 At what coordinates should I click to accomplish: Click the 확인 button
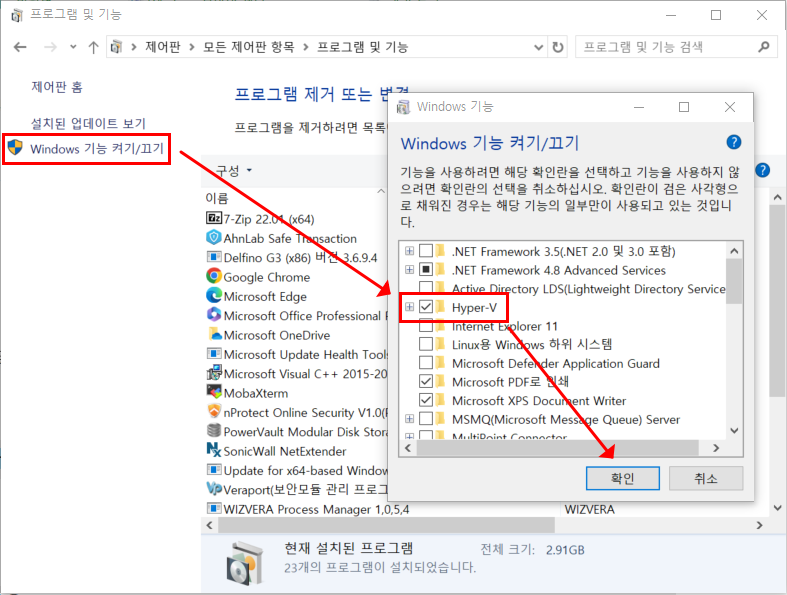pyautogui.click(x=622, y=478)
